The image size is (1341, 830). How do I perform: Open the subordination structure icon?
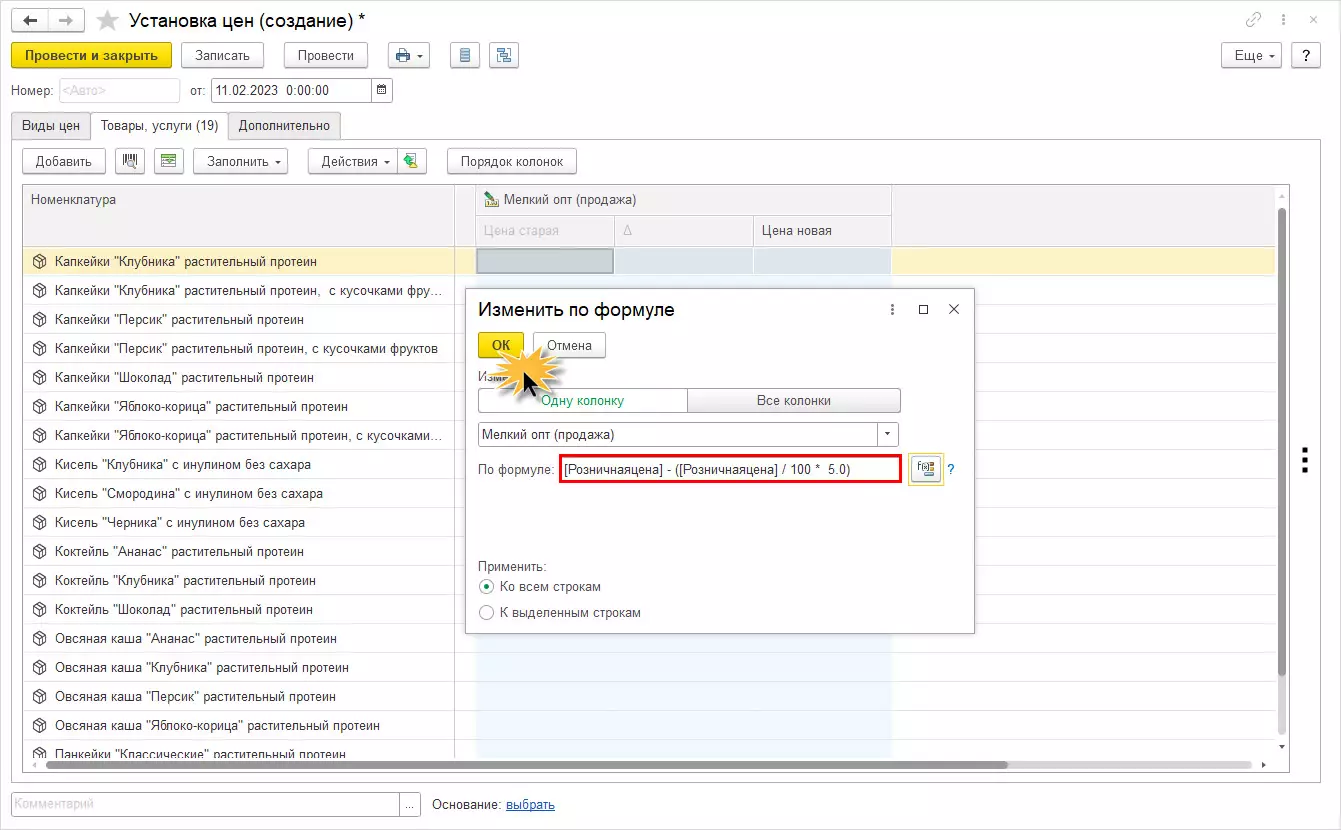coord(502,55)
